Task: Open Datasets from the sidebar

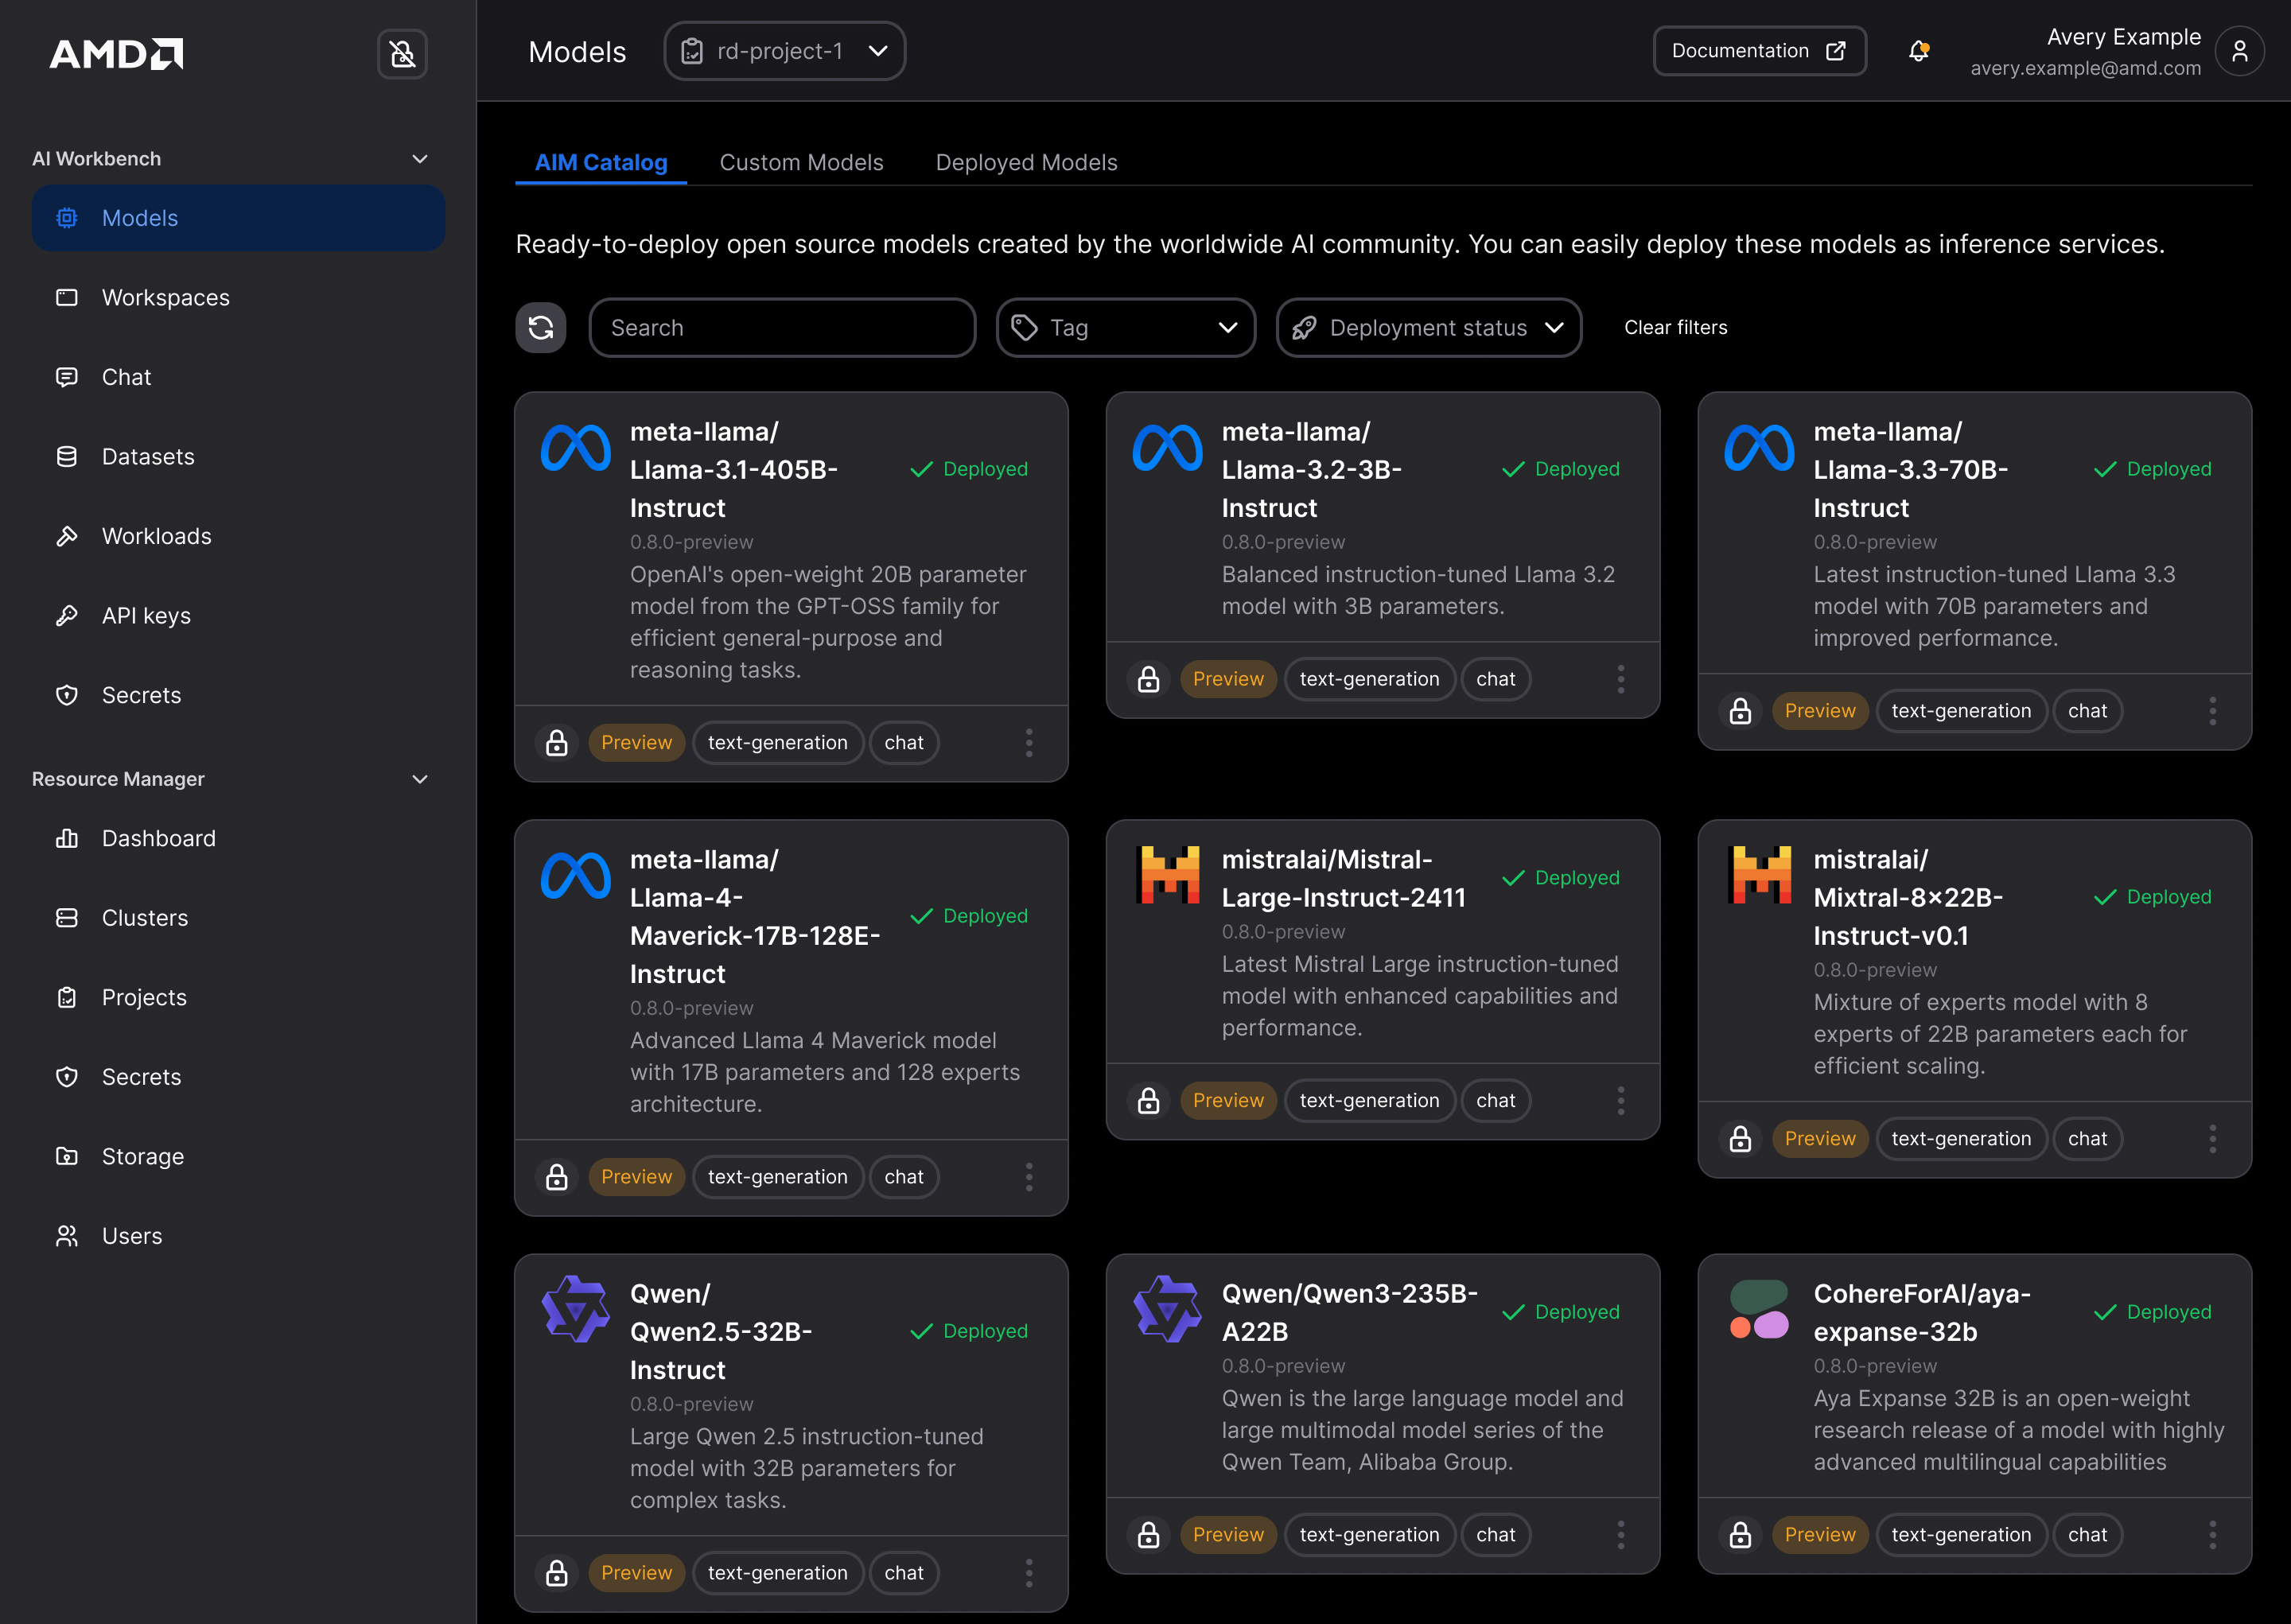Action: click(x=148, y=456)
